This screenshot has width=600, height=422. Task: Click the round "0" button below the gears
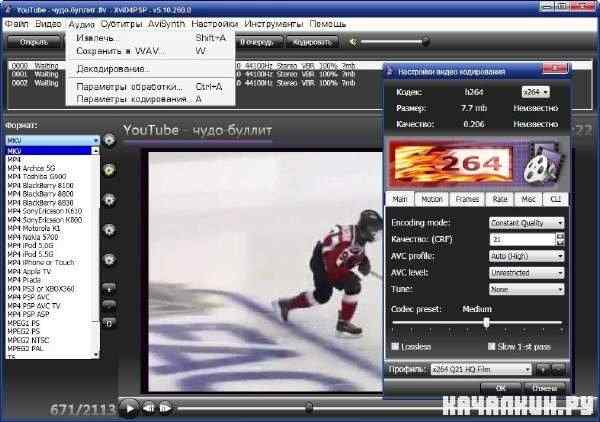click(x=109, y=324)
